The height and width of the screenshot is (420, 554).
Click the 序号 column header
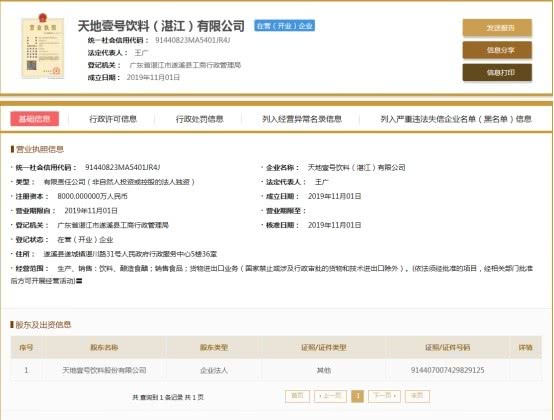coord(26,348)
